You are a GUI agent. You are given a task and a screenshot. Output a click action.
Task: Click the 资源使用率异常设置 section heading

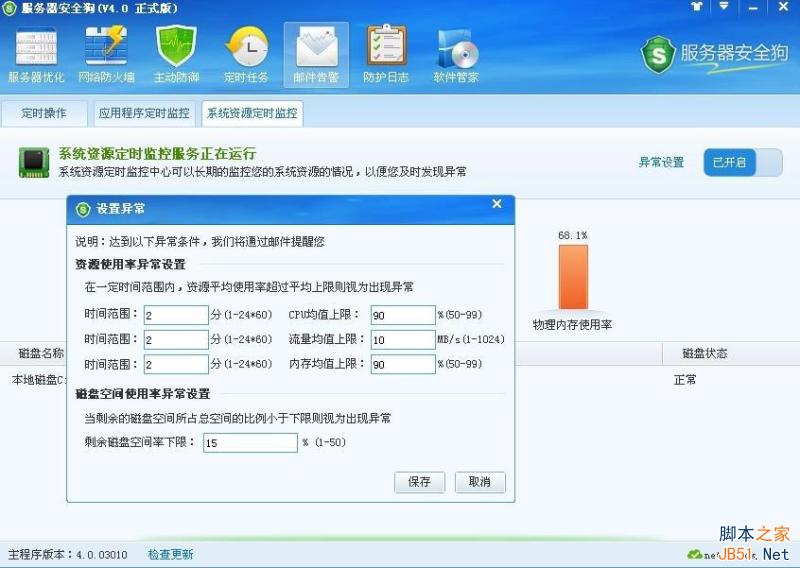tap(131, 264)
